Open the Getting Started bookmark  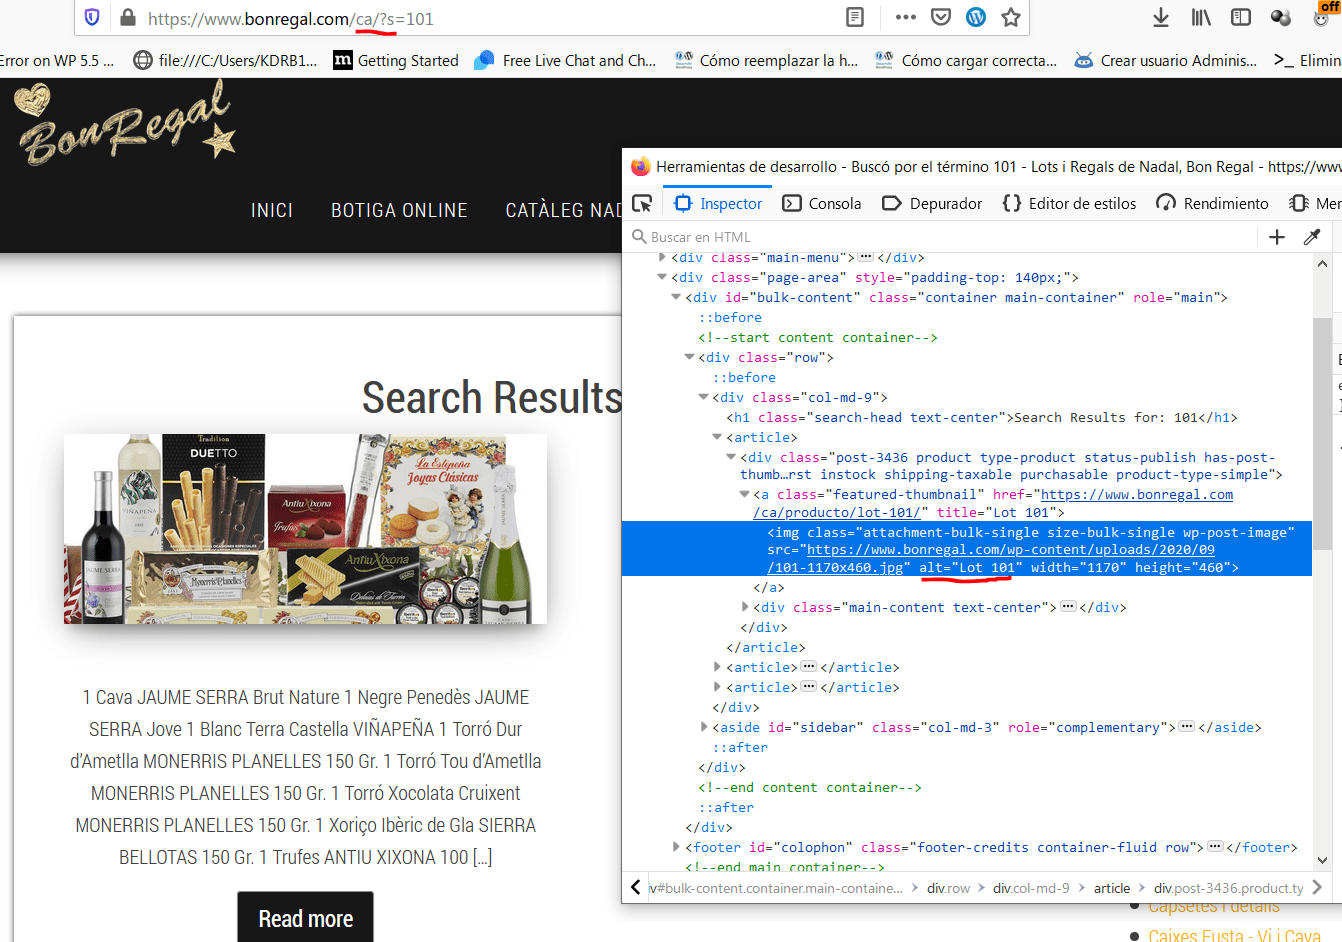396,60
